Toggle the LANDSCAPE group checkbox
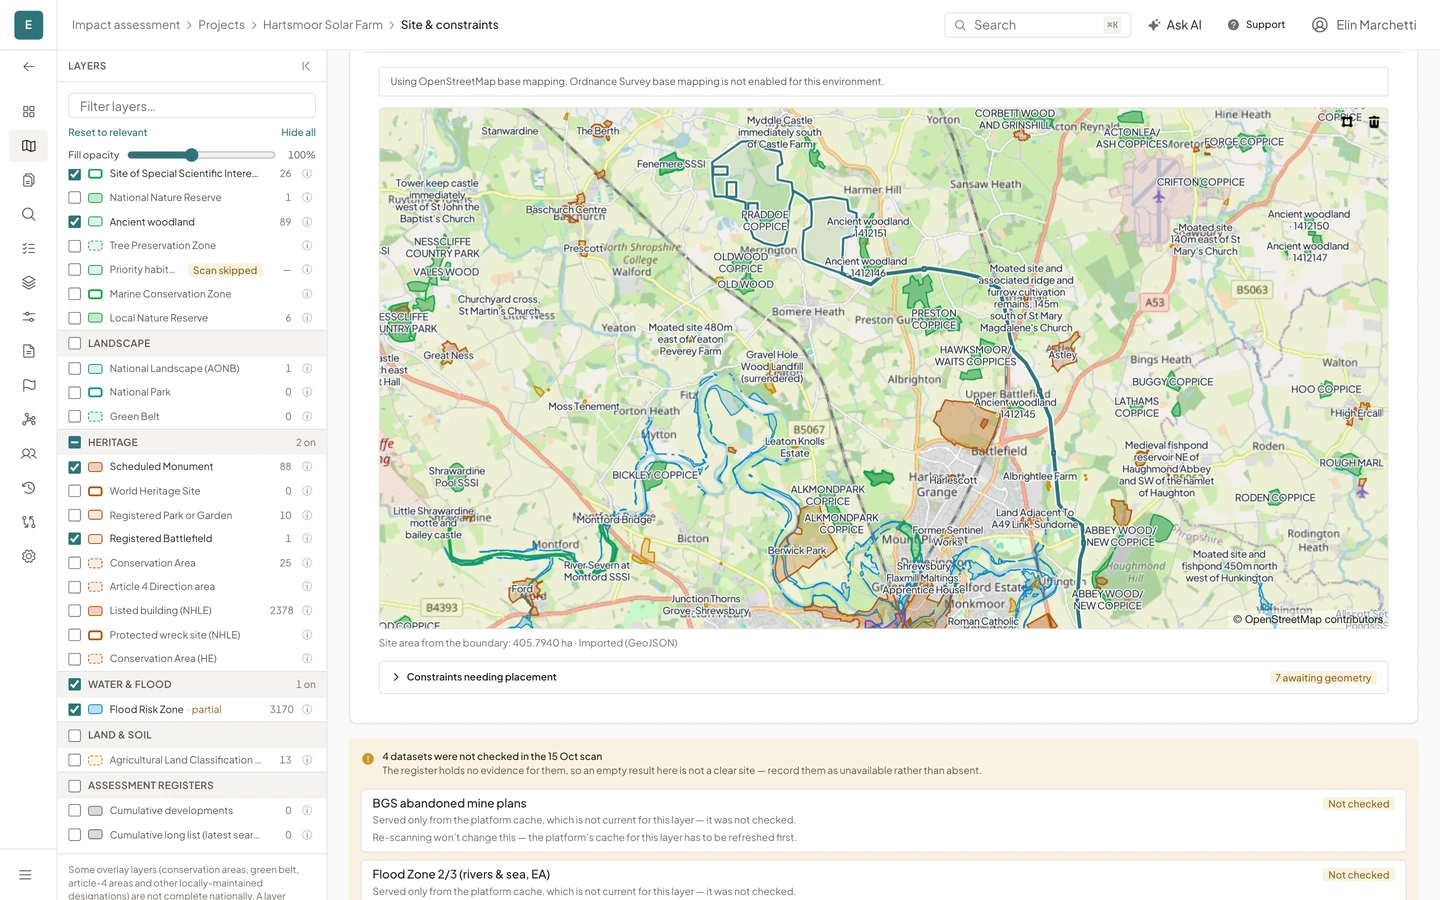Screen dimensions: 1440x900 click(x=75, y=344)
